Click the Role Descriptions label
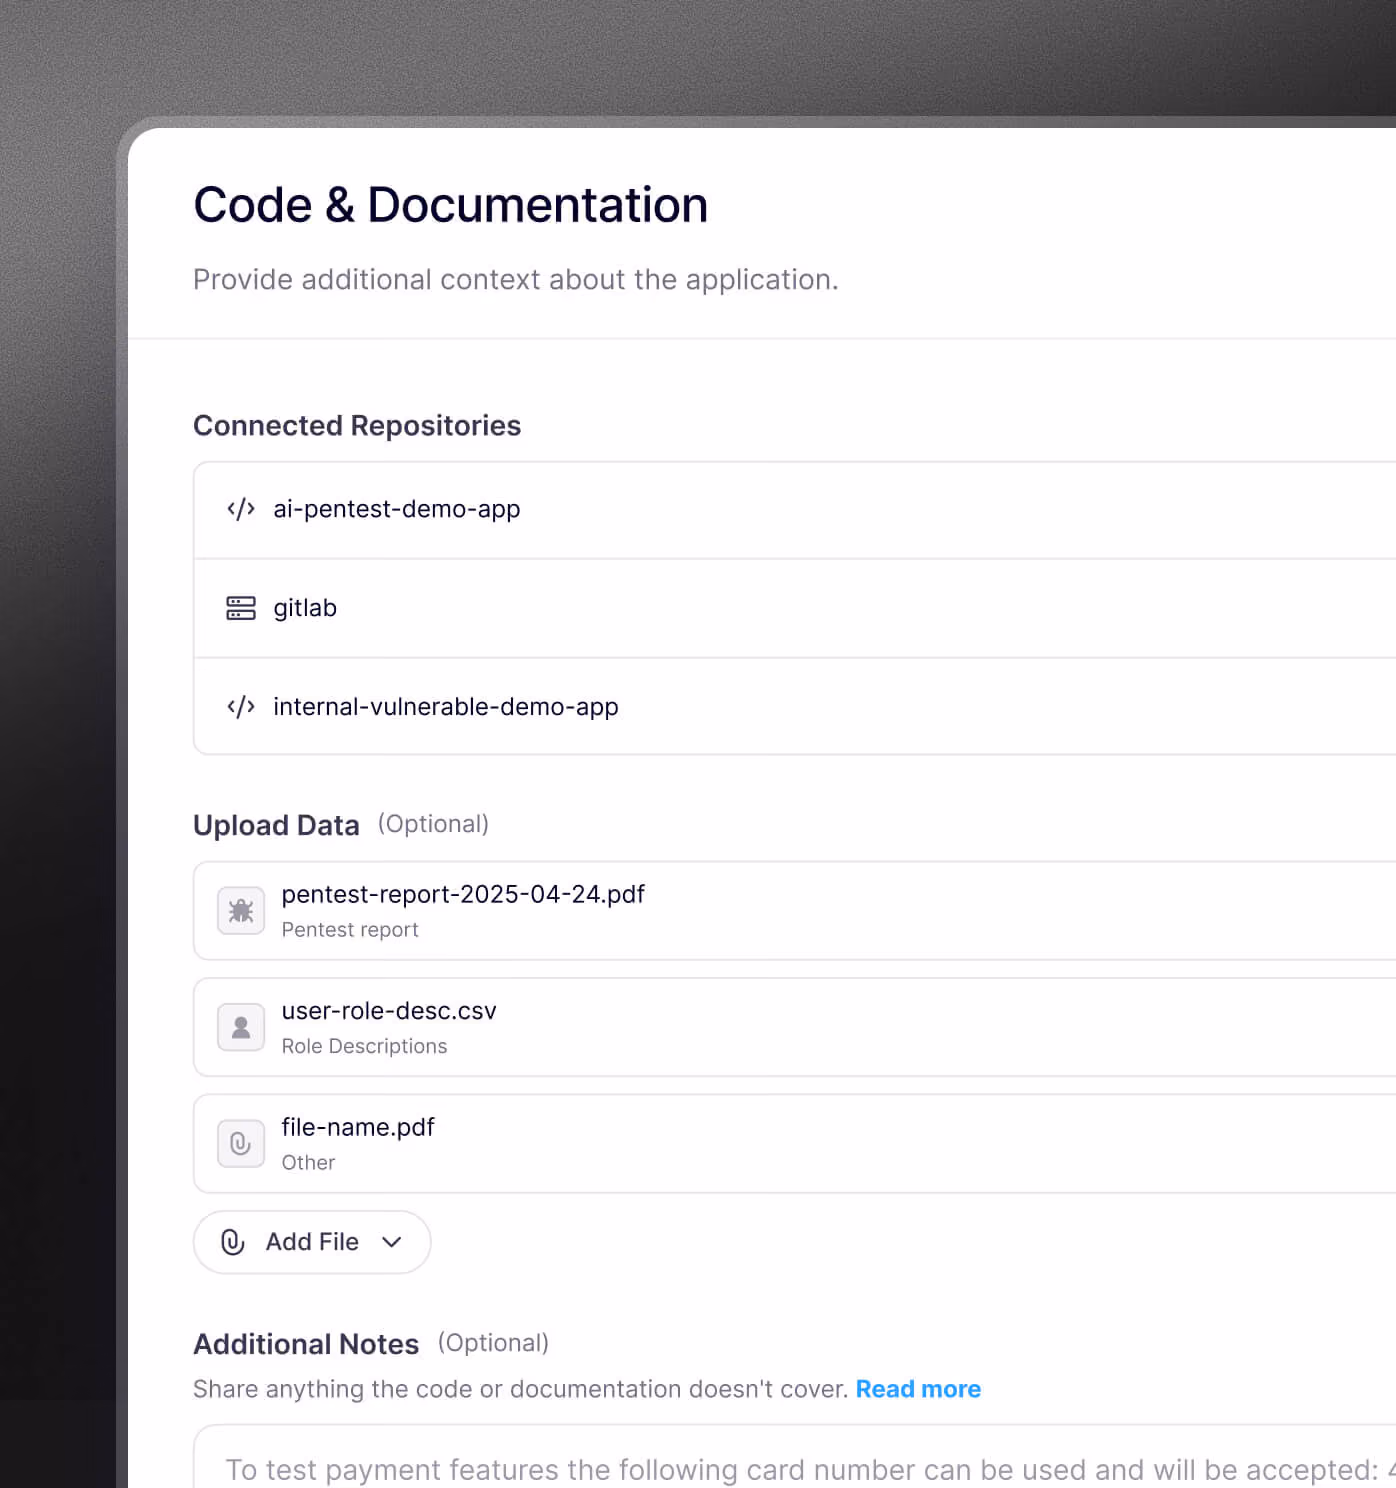The image size is (1396, 1488). (x=364, y=1046)
